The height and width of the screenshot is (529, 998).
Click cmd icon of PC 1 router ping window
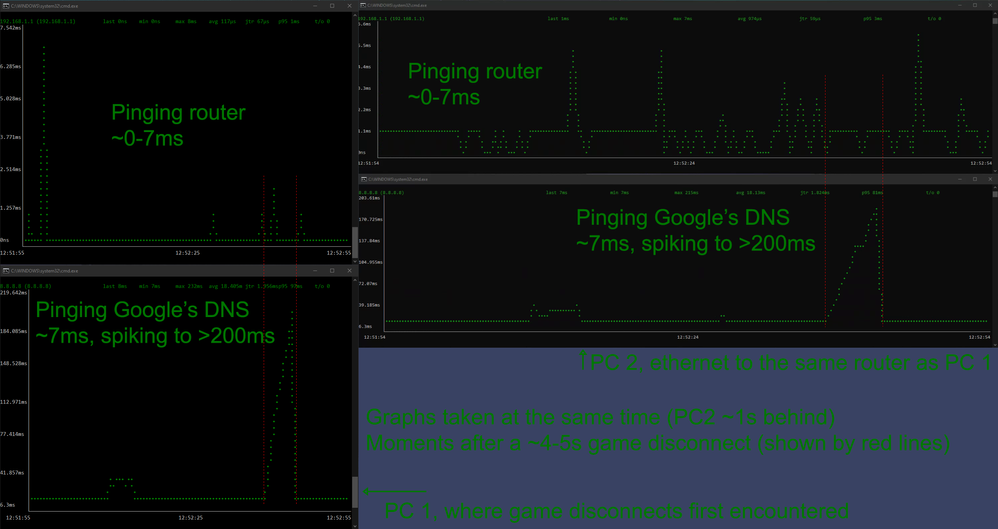point(4,6)
